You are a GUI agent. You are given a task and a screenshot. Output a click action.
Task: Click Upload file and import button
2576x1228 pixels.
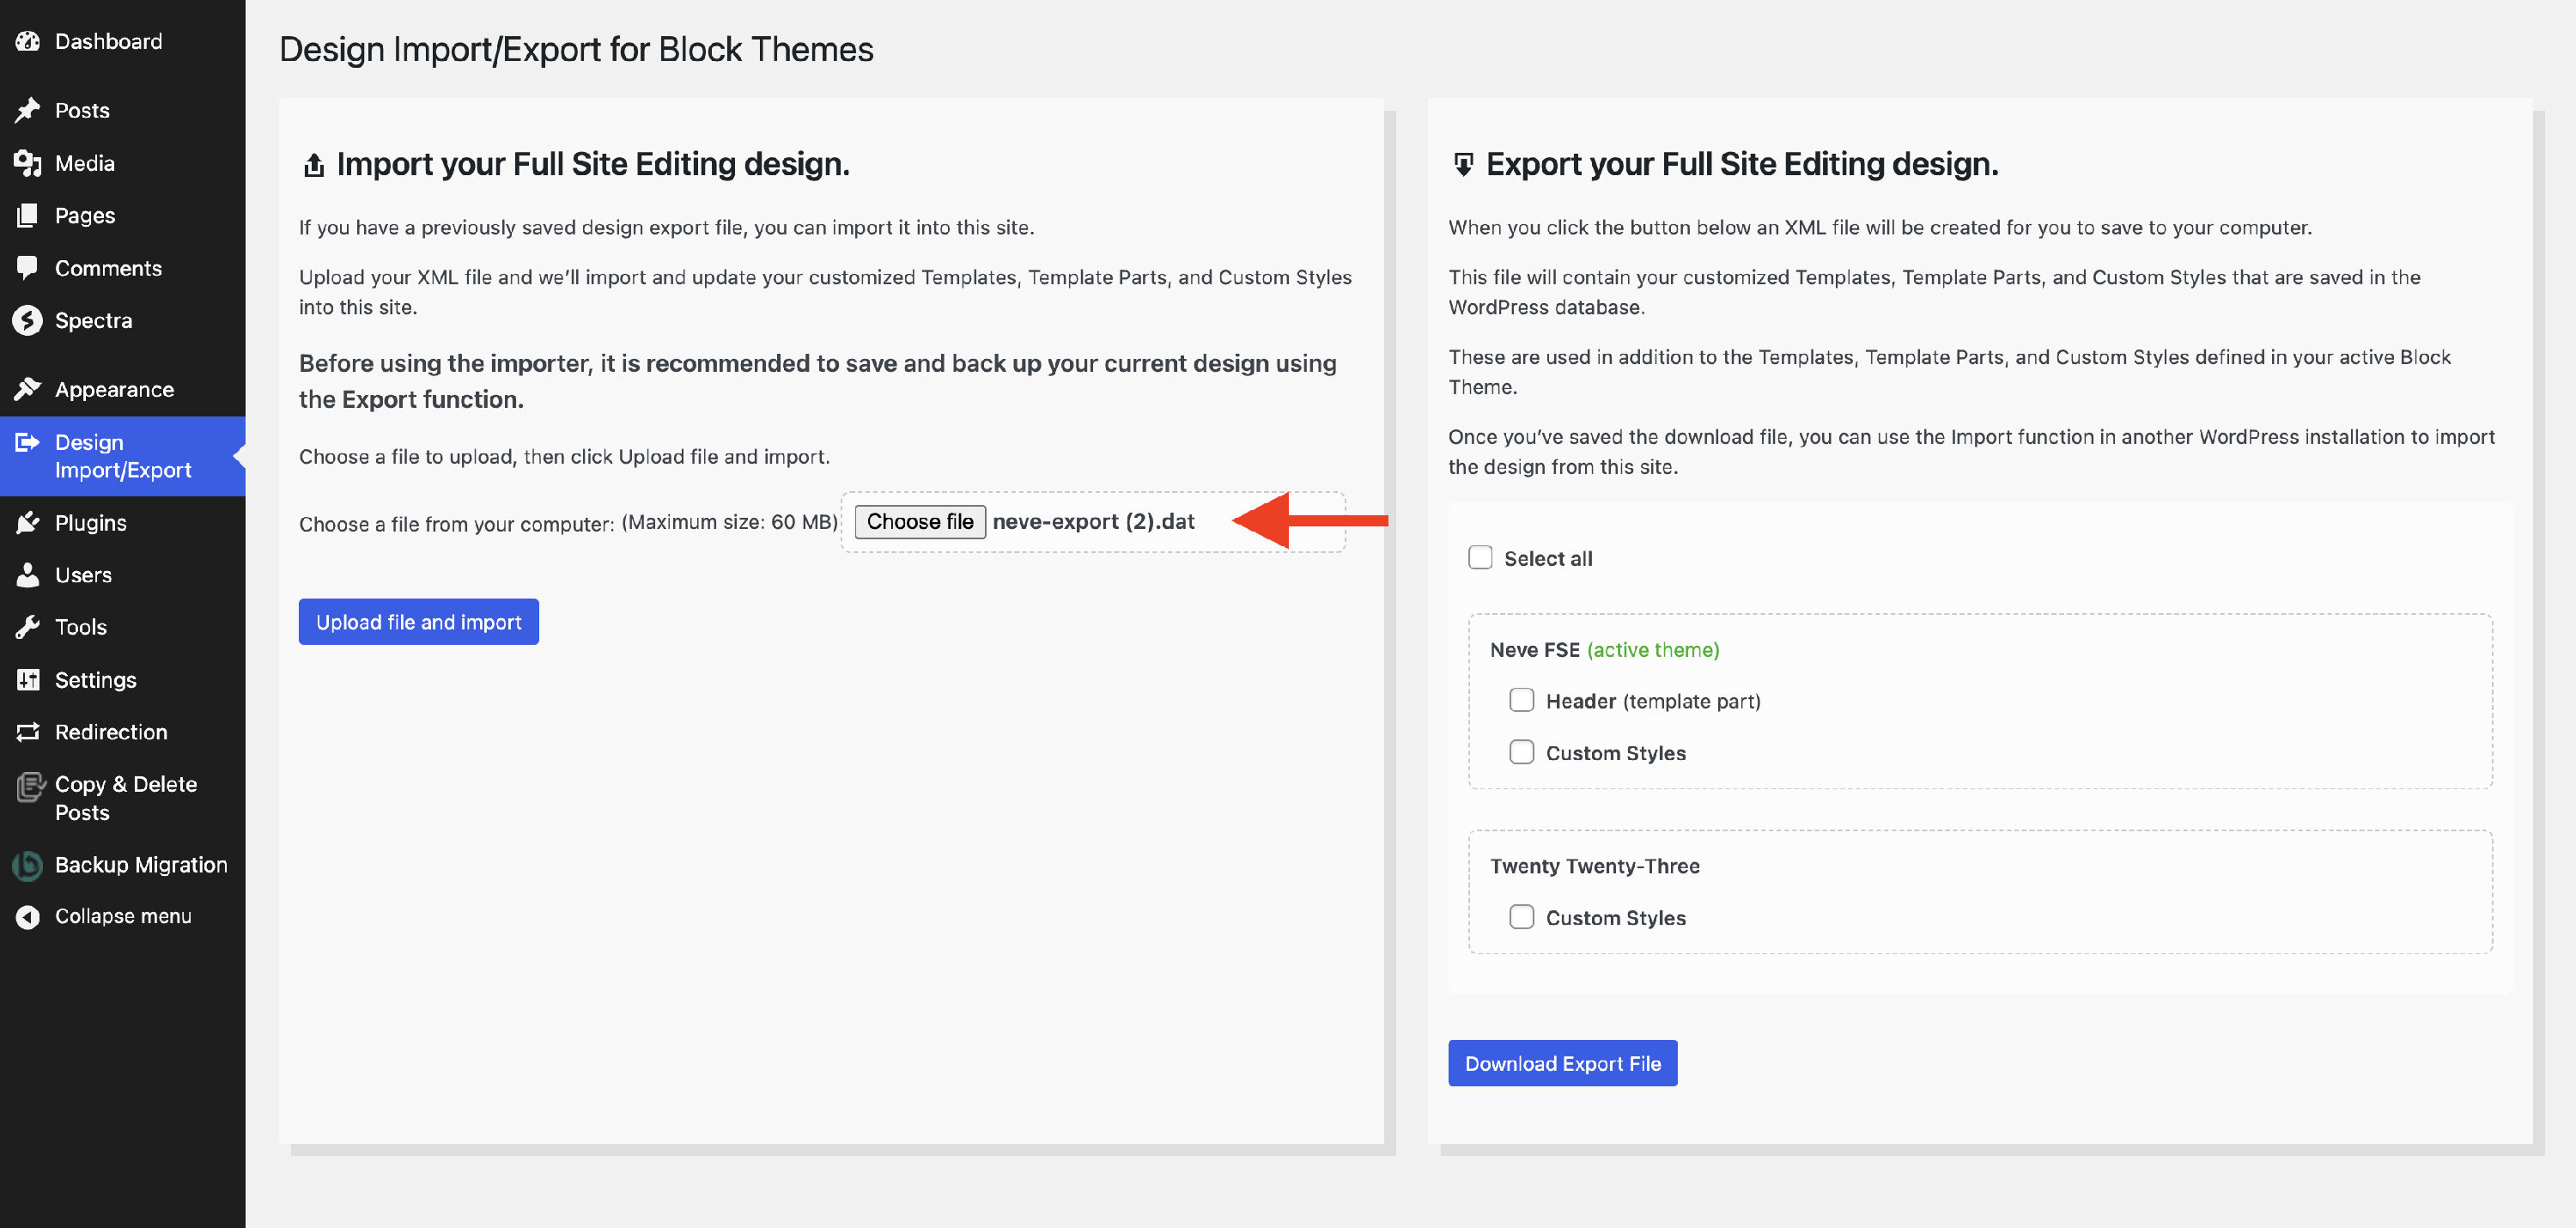coord(418,622)
